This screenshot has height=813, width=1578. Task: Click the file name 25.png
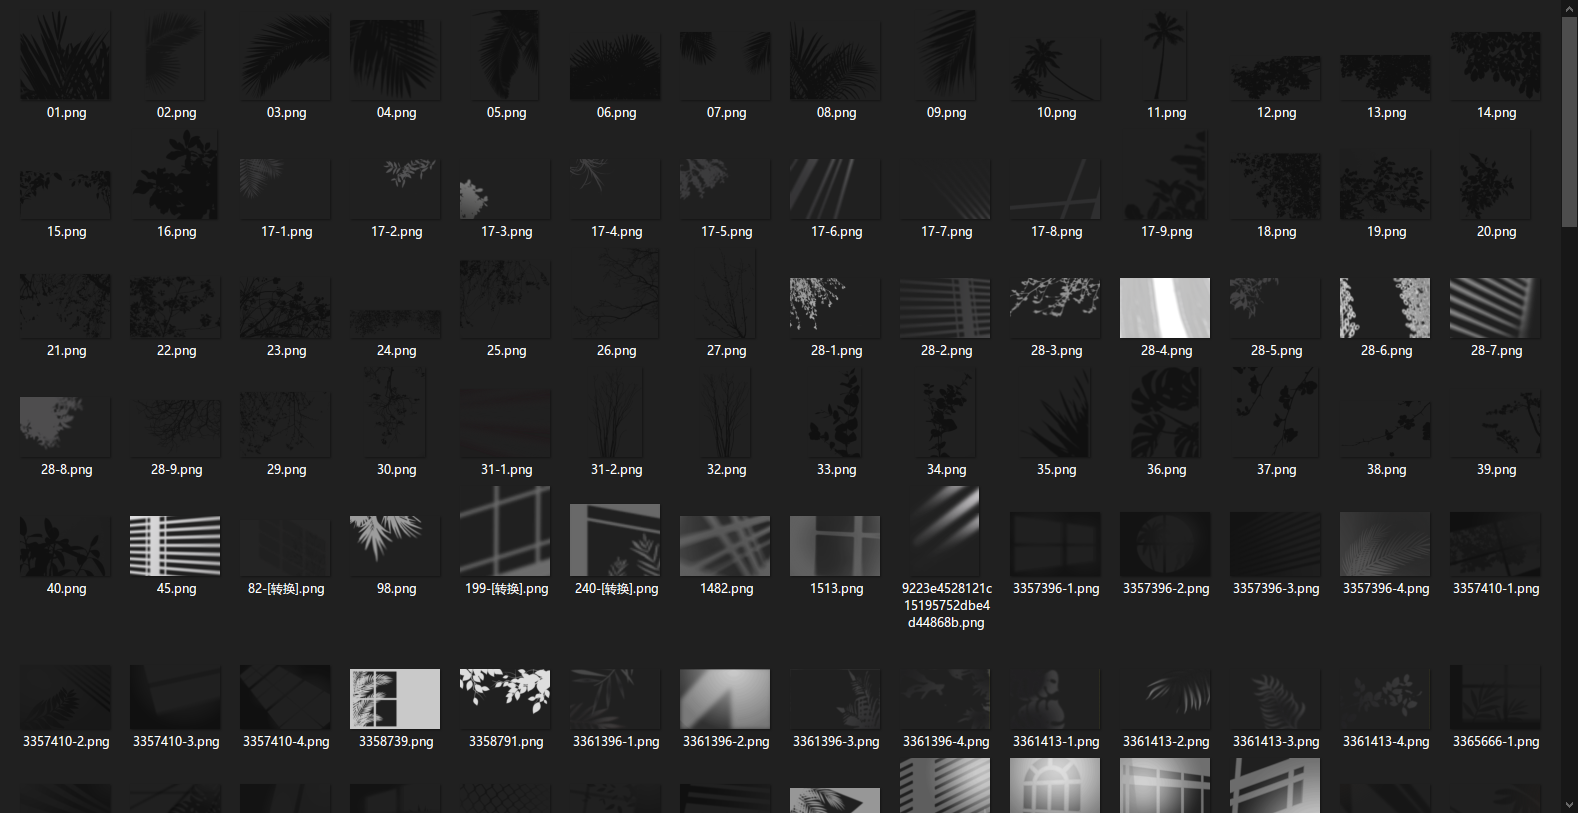[506, 351]
